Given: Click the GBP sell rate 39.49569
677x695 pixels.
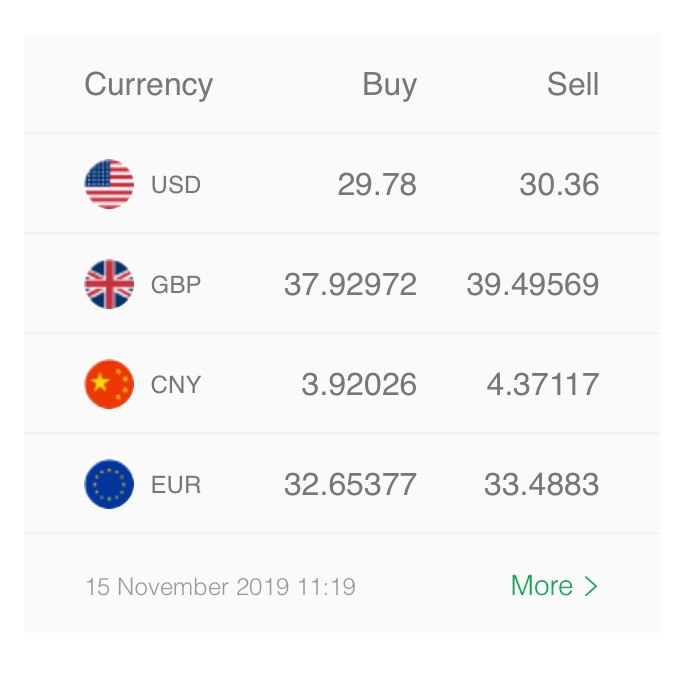Looking at the screenshot, I should pyautogui.click(x=533, y=285).
